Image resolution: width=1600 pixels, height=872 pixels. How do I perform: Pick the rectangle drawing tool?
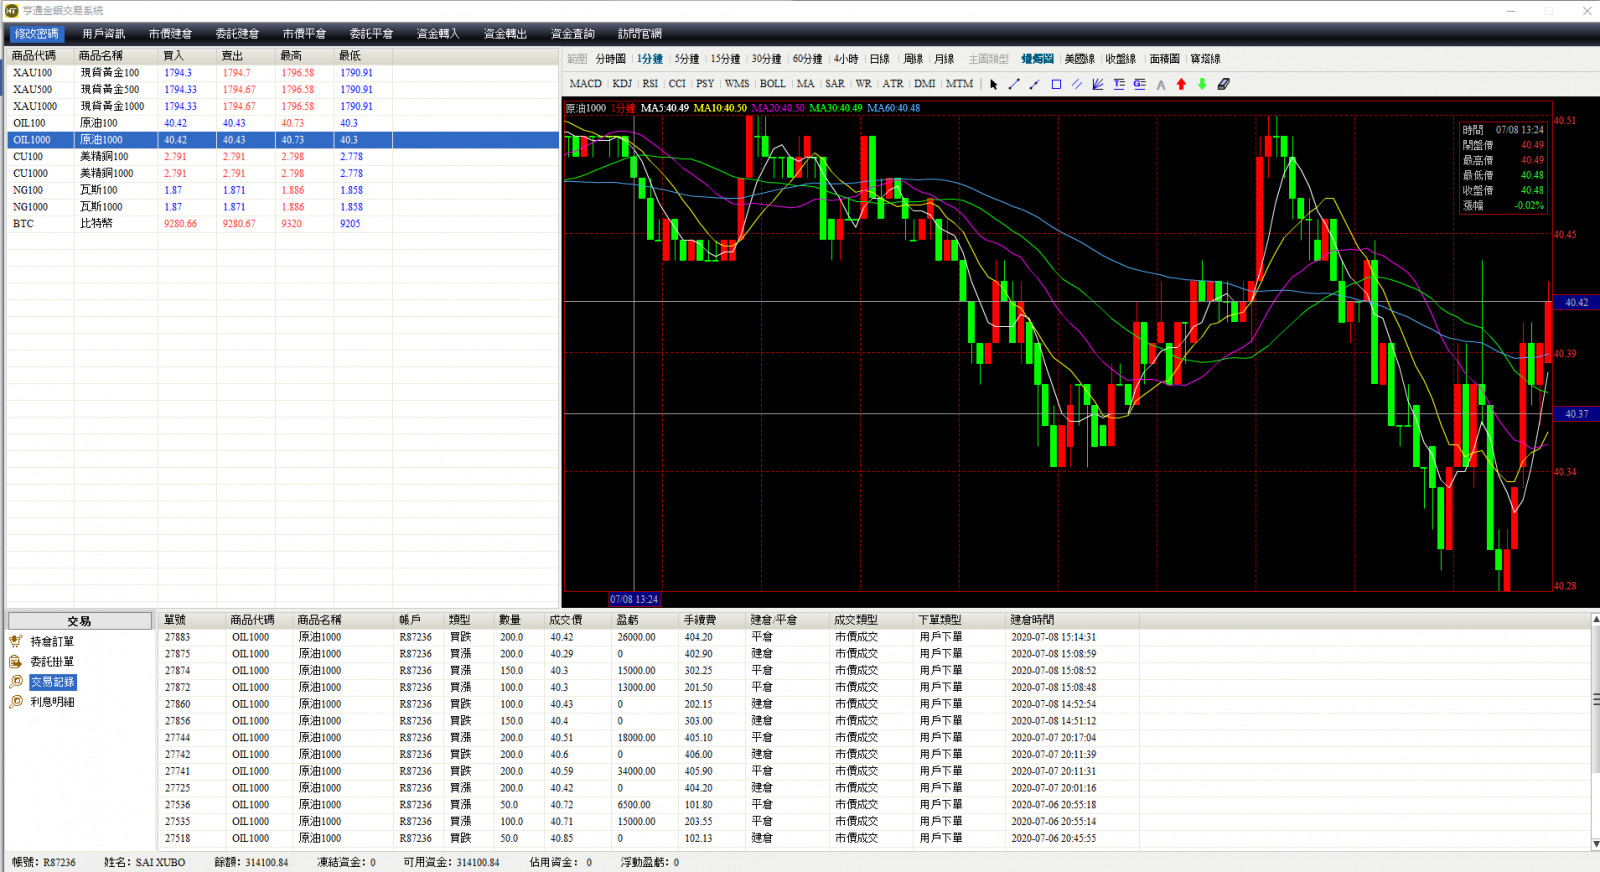pyautogui.click(x=1056, y=85)
